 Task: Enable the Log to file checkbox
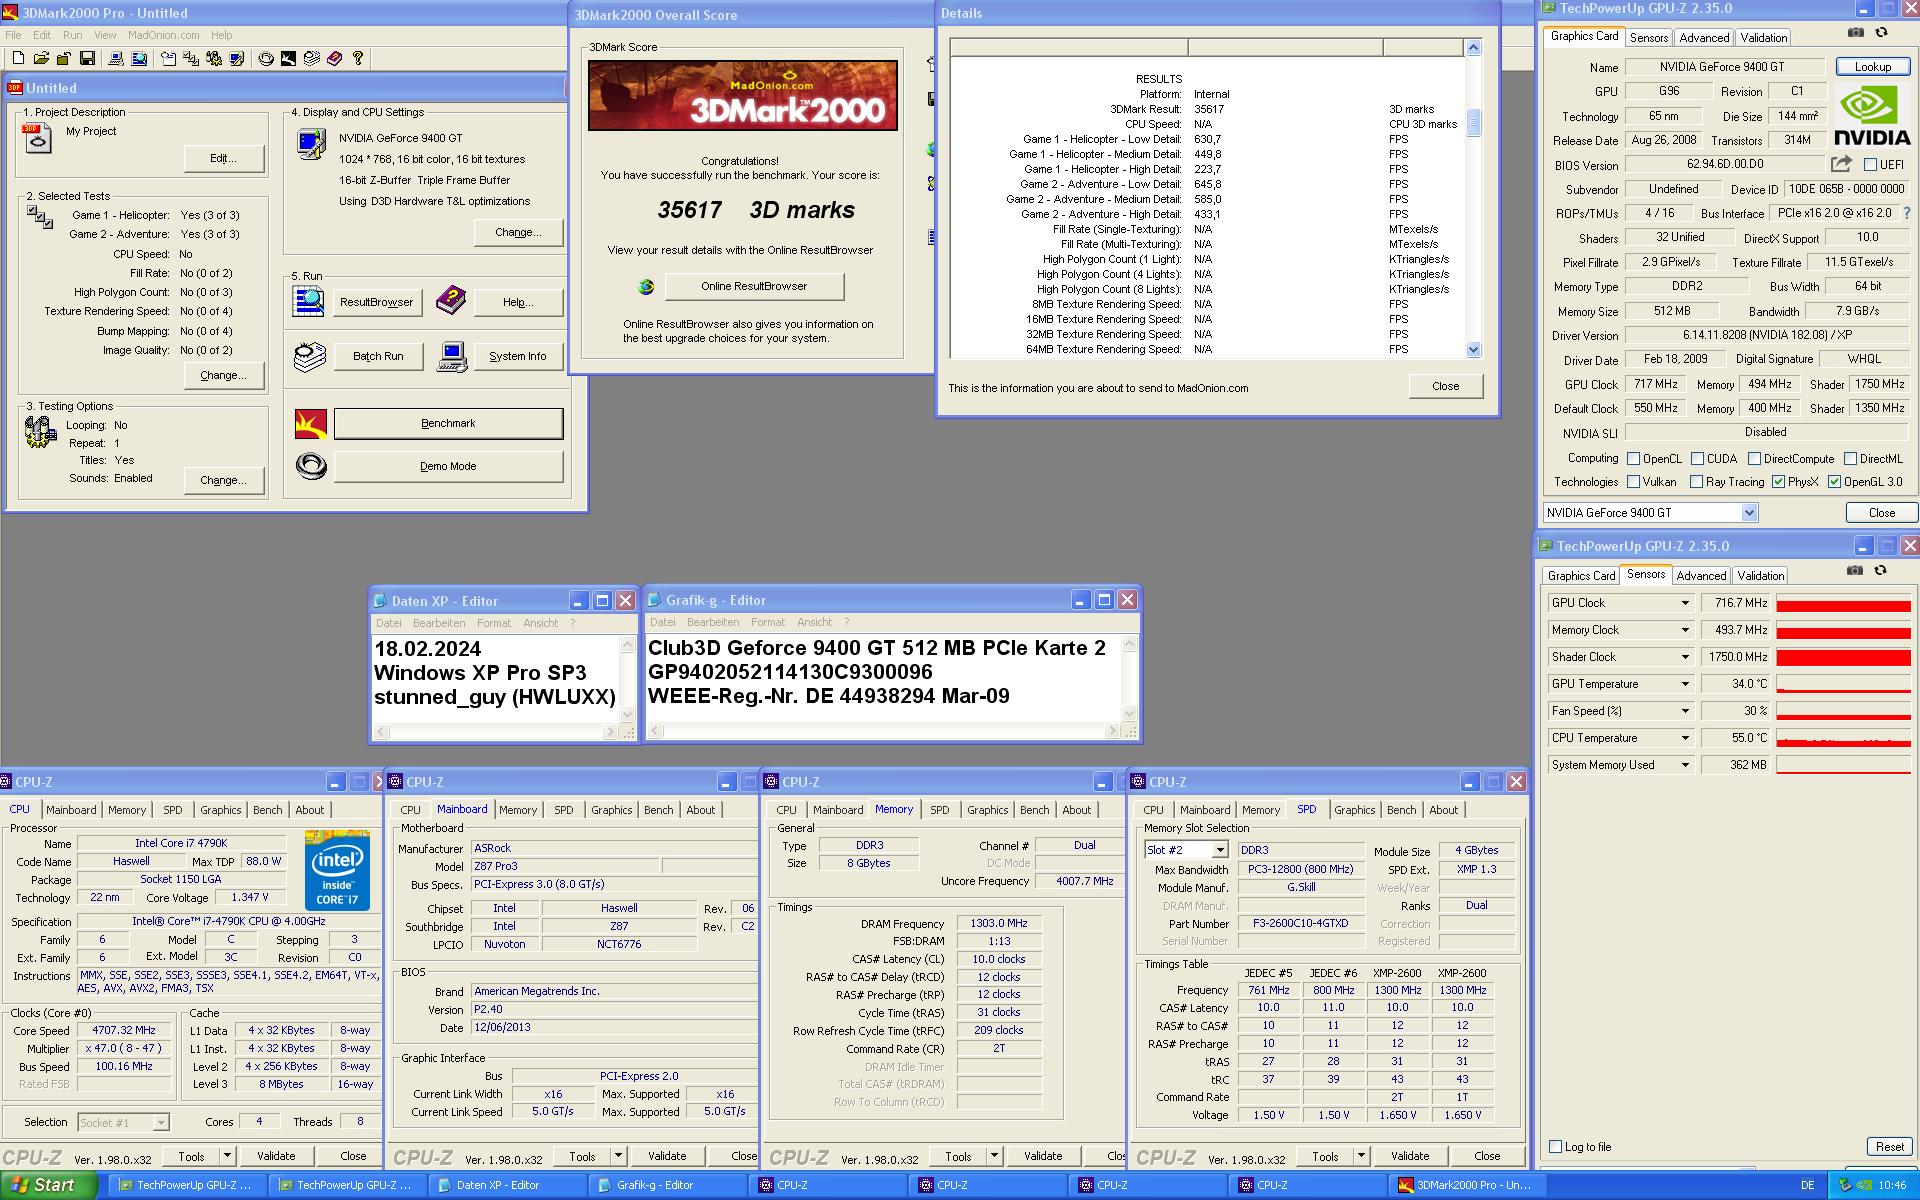1555,1147
